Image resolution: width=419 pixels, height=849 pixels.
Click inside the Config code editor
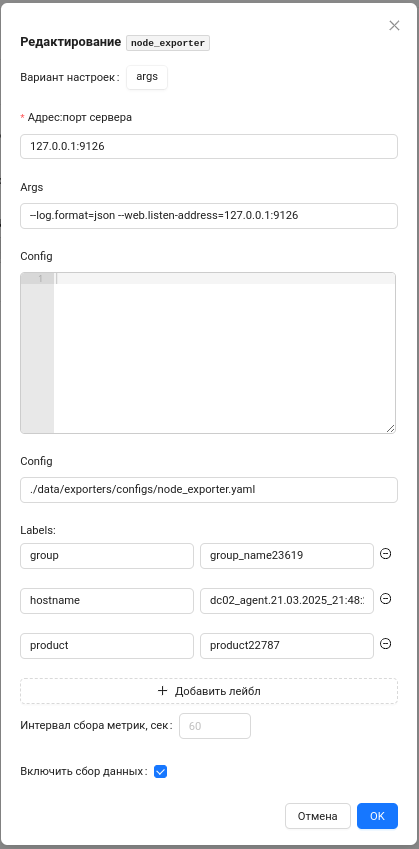(x=224, y=352)
